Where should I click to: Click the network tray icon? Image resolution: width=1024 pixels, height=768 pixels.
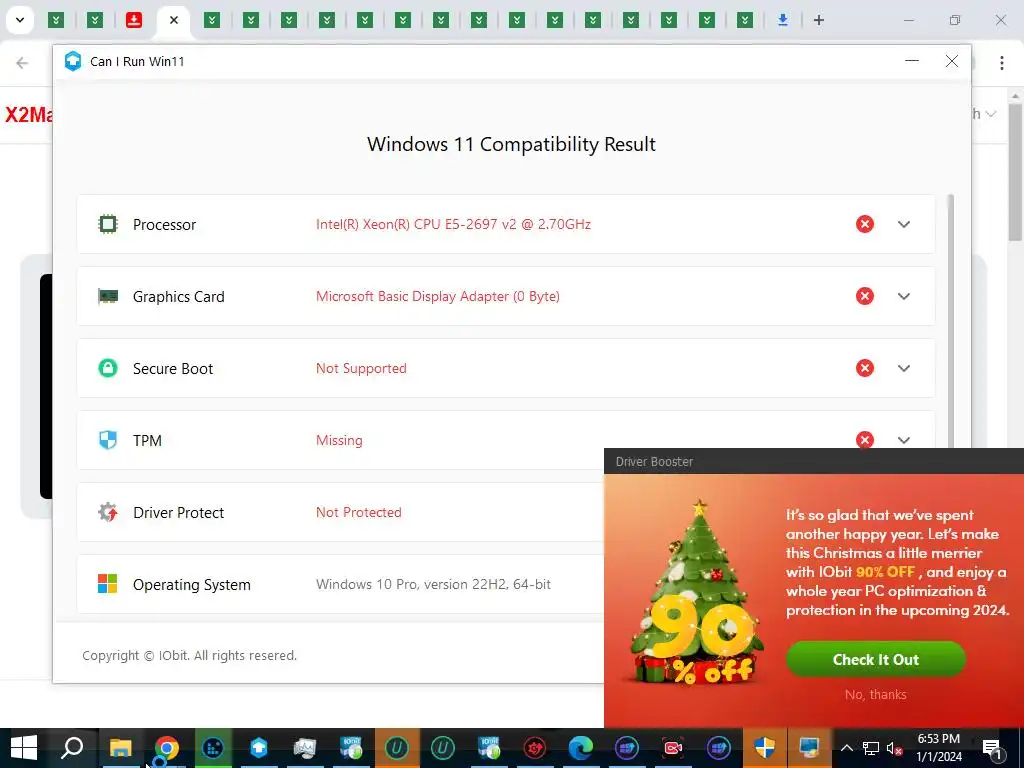pyautogui.click(x=871, y=748)
